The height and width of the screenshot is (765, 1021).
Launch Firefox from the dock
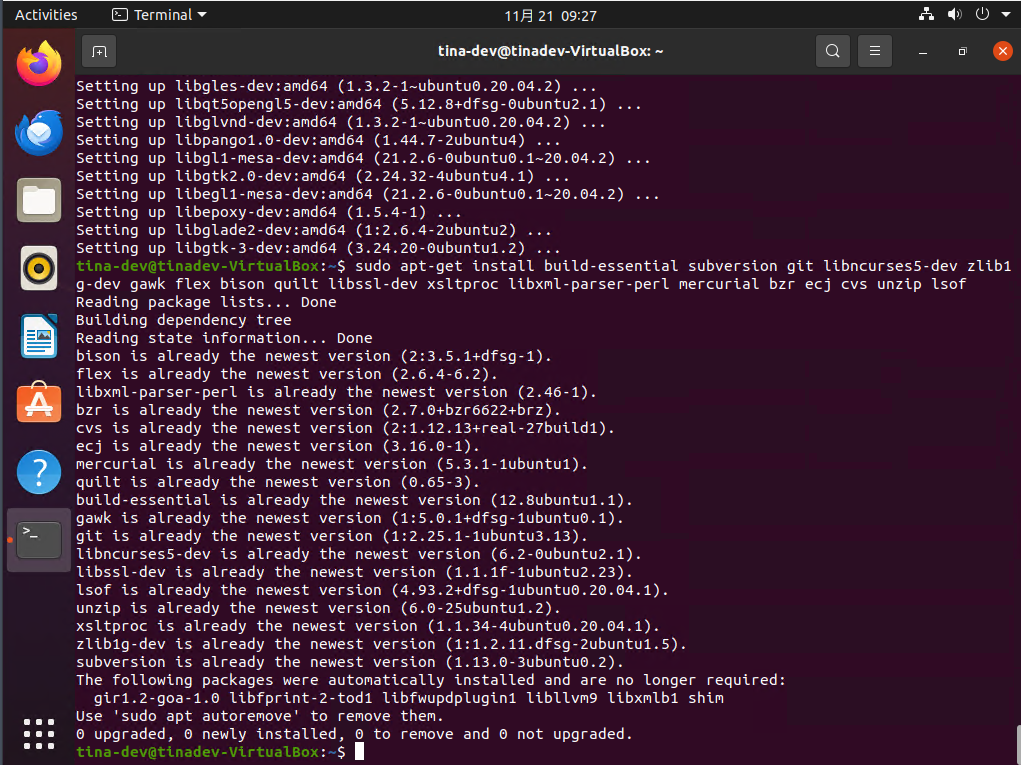click(x=39, y=65)
